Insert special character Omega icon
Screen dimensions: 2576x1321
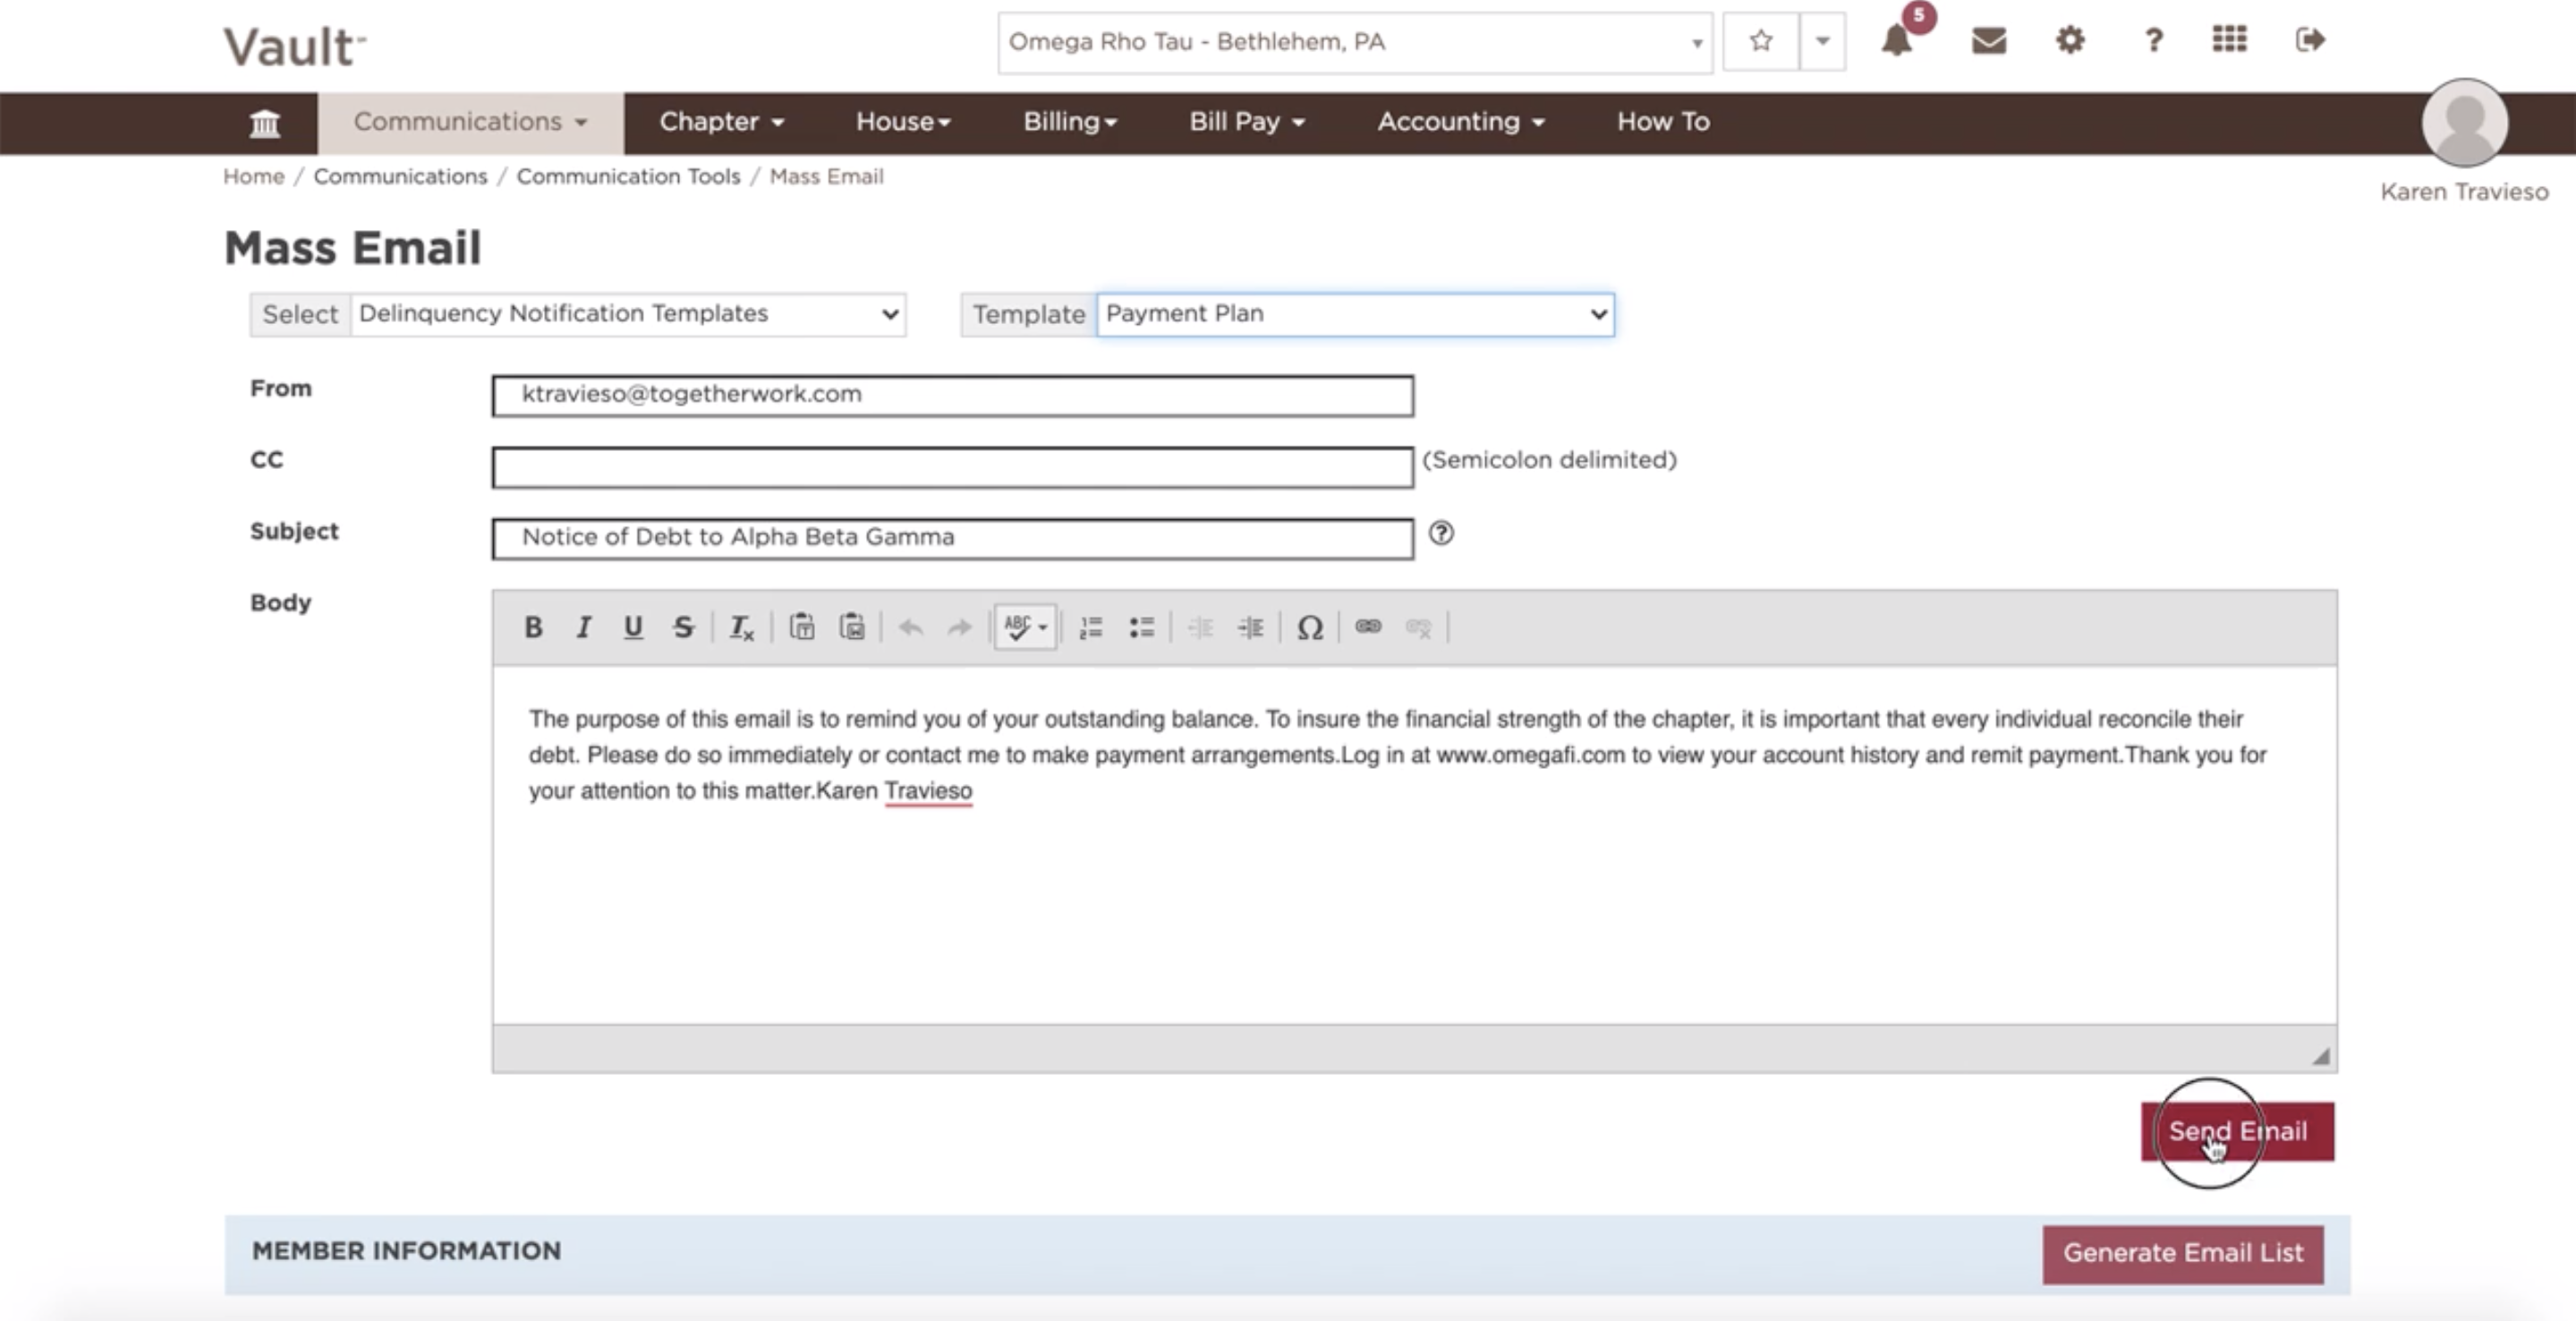click(1309, 627)
